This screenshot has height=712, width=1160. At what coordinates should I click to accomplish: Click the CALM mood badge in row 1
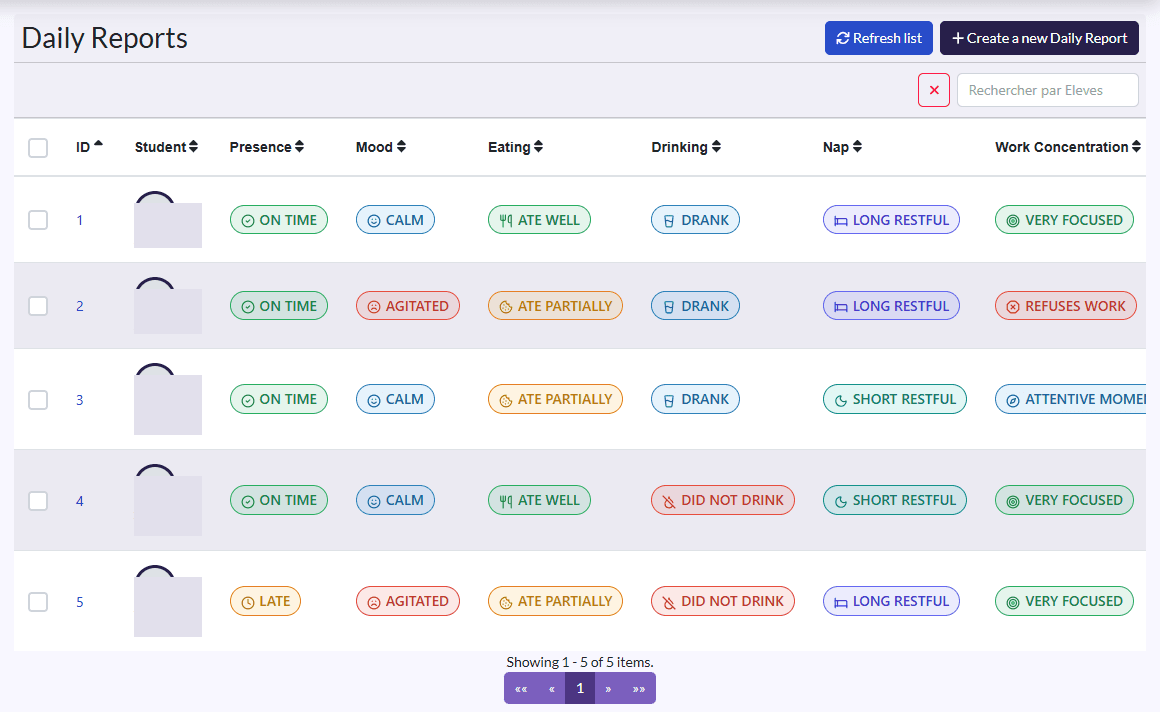(x=395, y=220)
